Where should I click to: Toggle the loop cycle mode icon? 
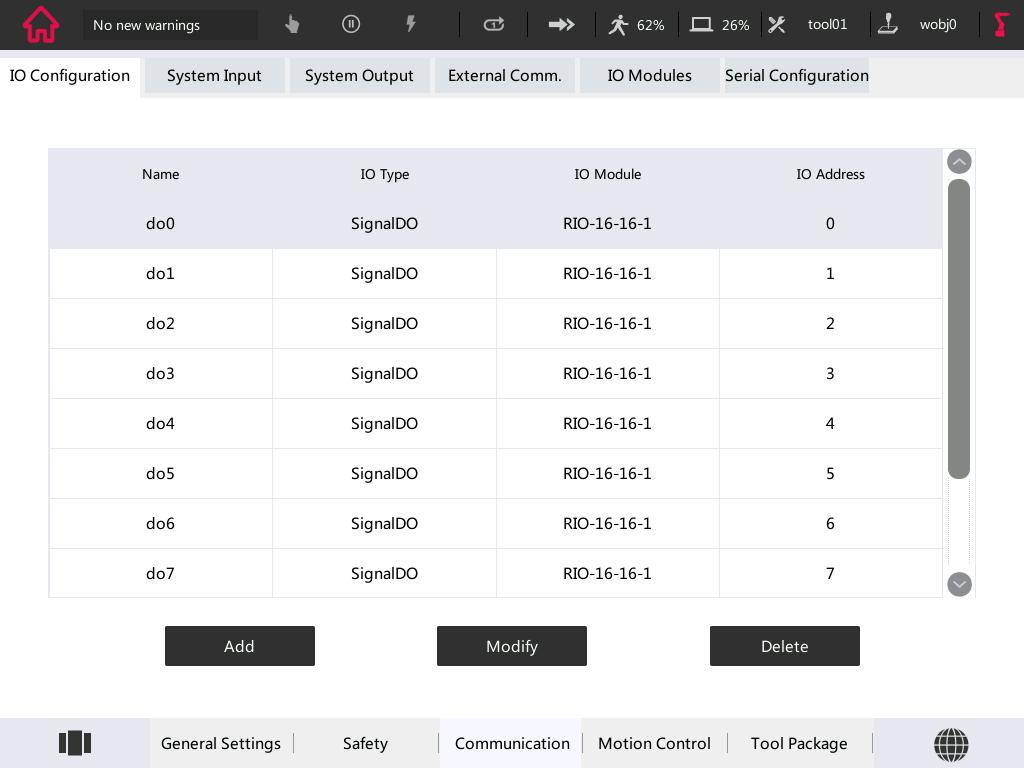(494, 24)
